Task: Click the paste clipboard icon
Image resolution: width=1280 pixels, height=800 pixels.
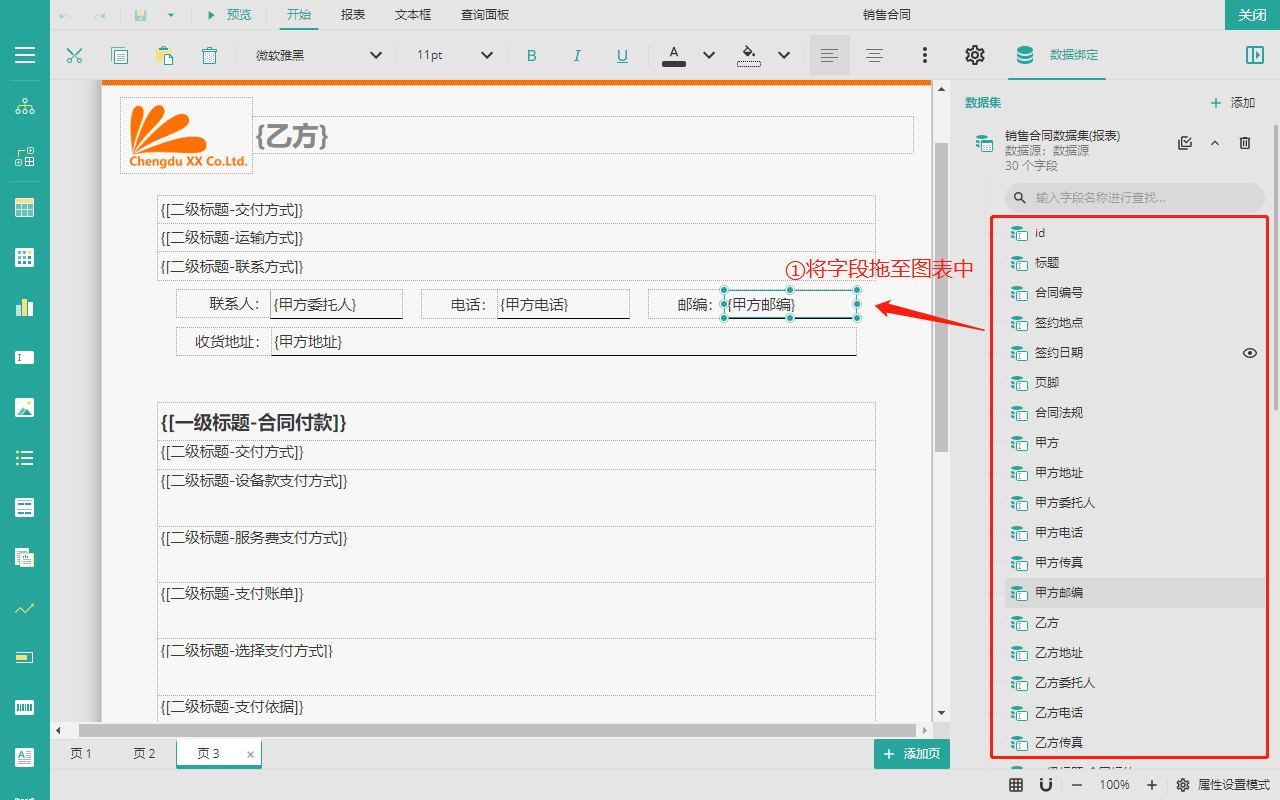Action: [164, 55]
